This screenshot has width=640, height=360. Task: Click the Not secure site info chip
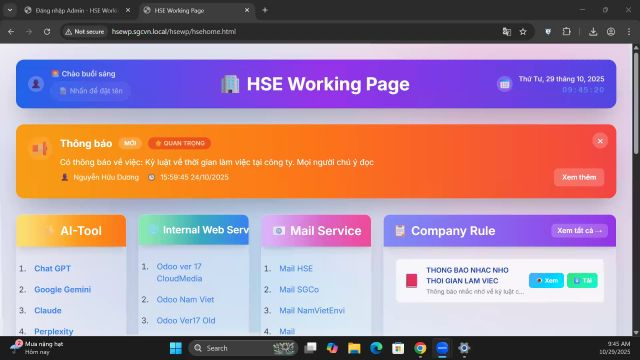tap(85, 31)
